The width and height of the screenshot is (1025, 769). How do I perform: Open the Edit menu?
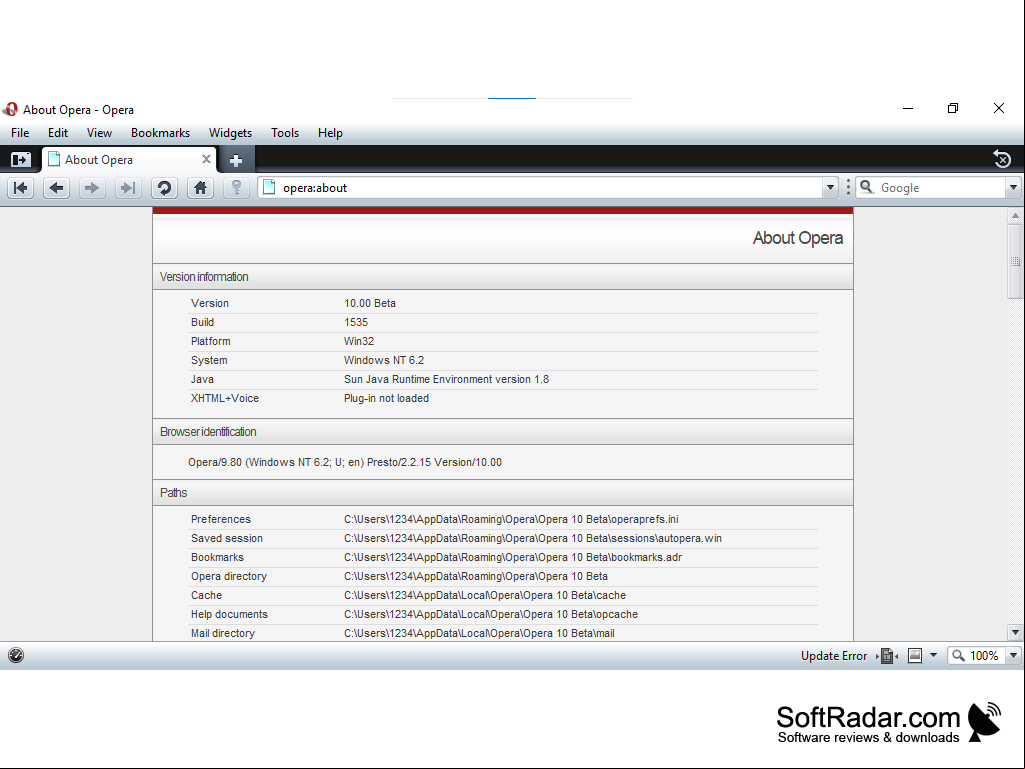[58, 133]
